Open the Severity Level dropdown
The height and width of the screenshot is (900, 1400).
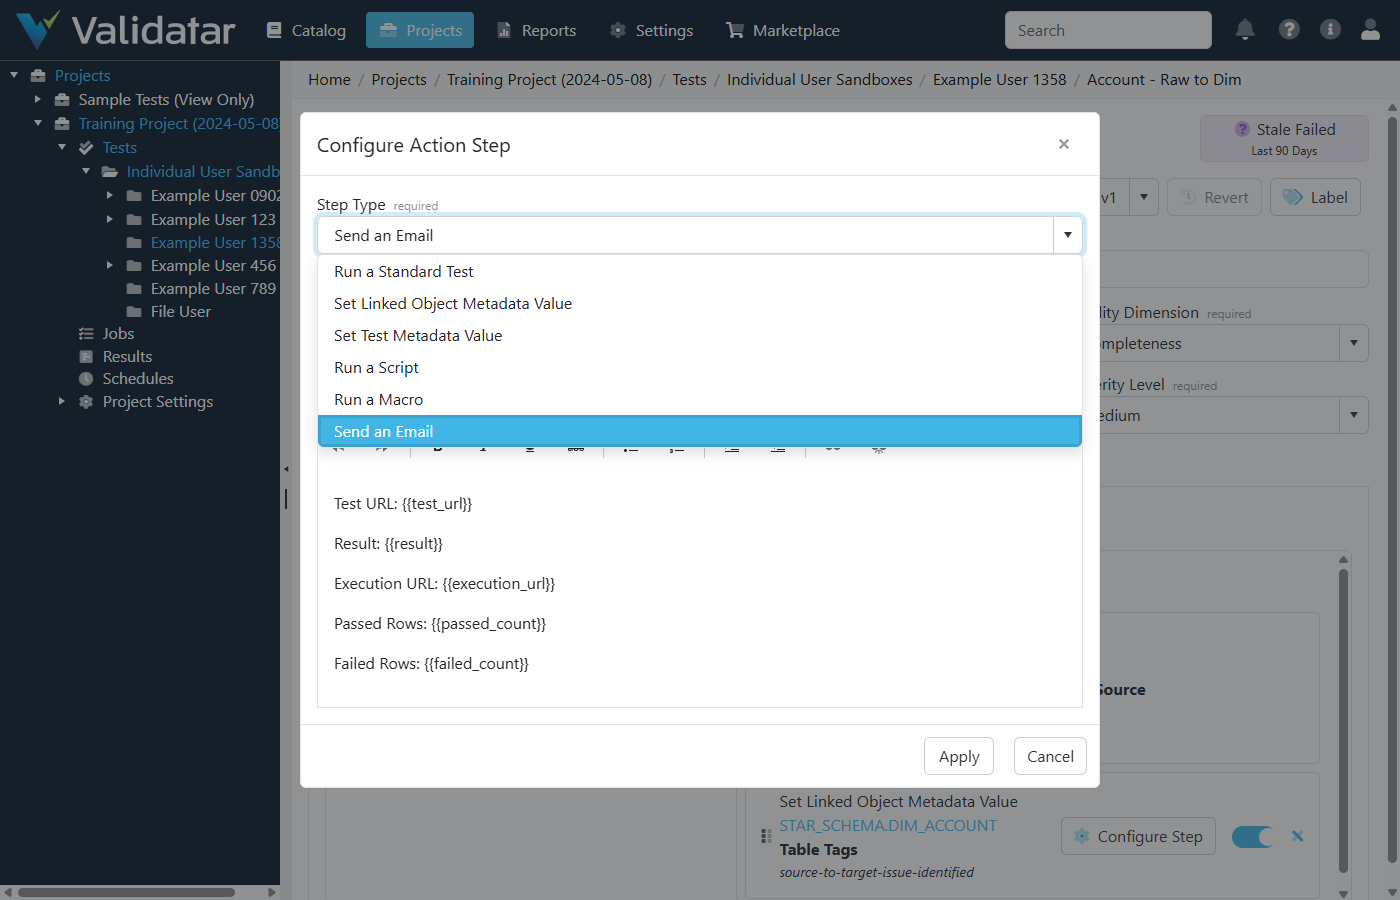1353,415
